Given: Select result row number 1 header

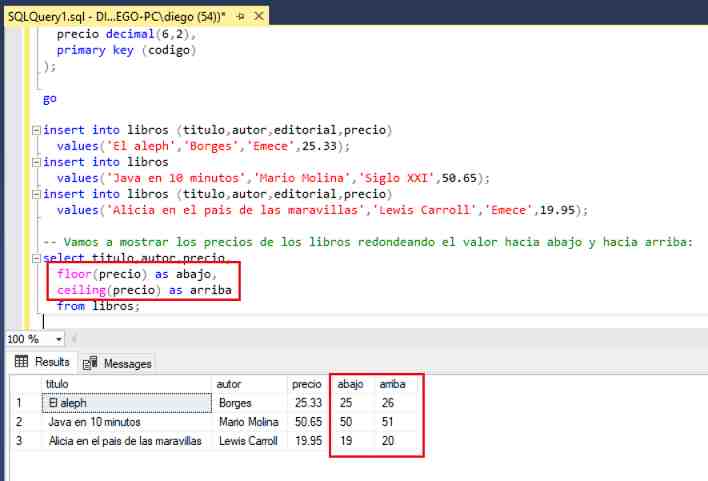Looking at the screenshot, I should click(x=26, y=403).
